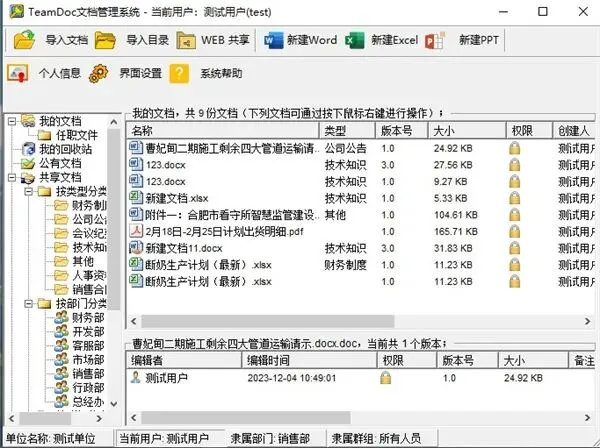Click the 新建Excel icon
Viewport: 600px width, 448px height.
pyautogui.click(x=355, y=40)
